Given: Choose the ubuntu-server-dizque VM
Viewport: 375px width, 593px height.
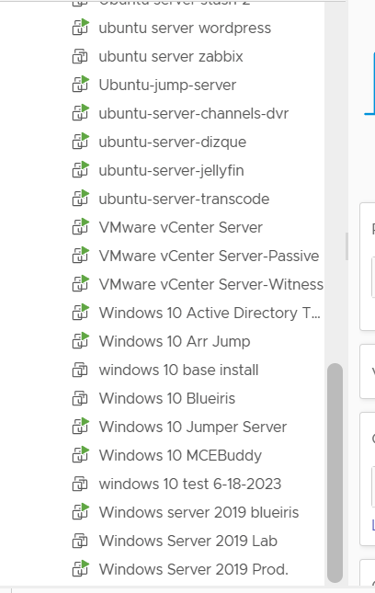Looking at the screenshot, I should pyautogui.click(x=172, y=142).
